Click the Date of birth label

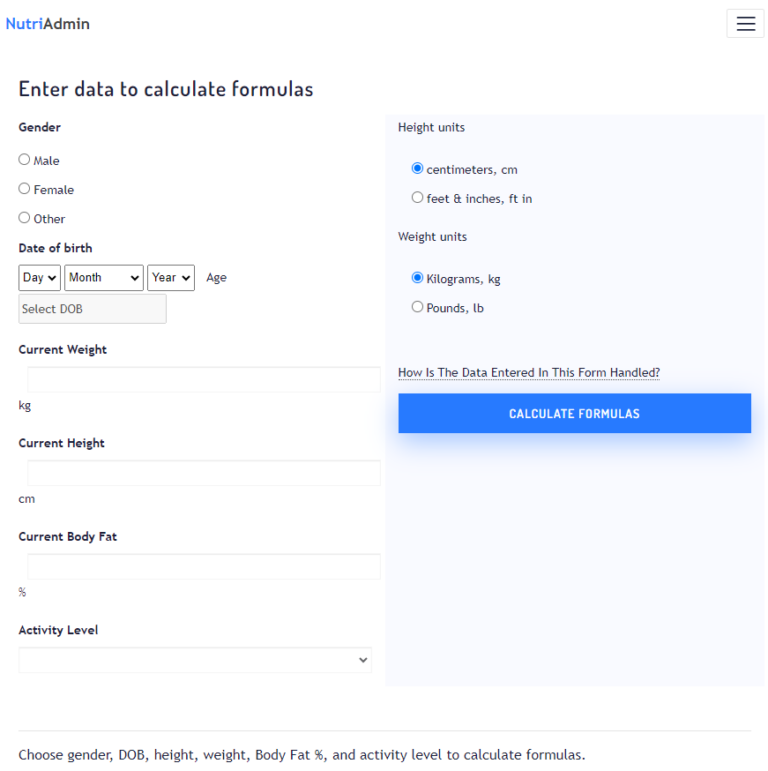55,248
